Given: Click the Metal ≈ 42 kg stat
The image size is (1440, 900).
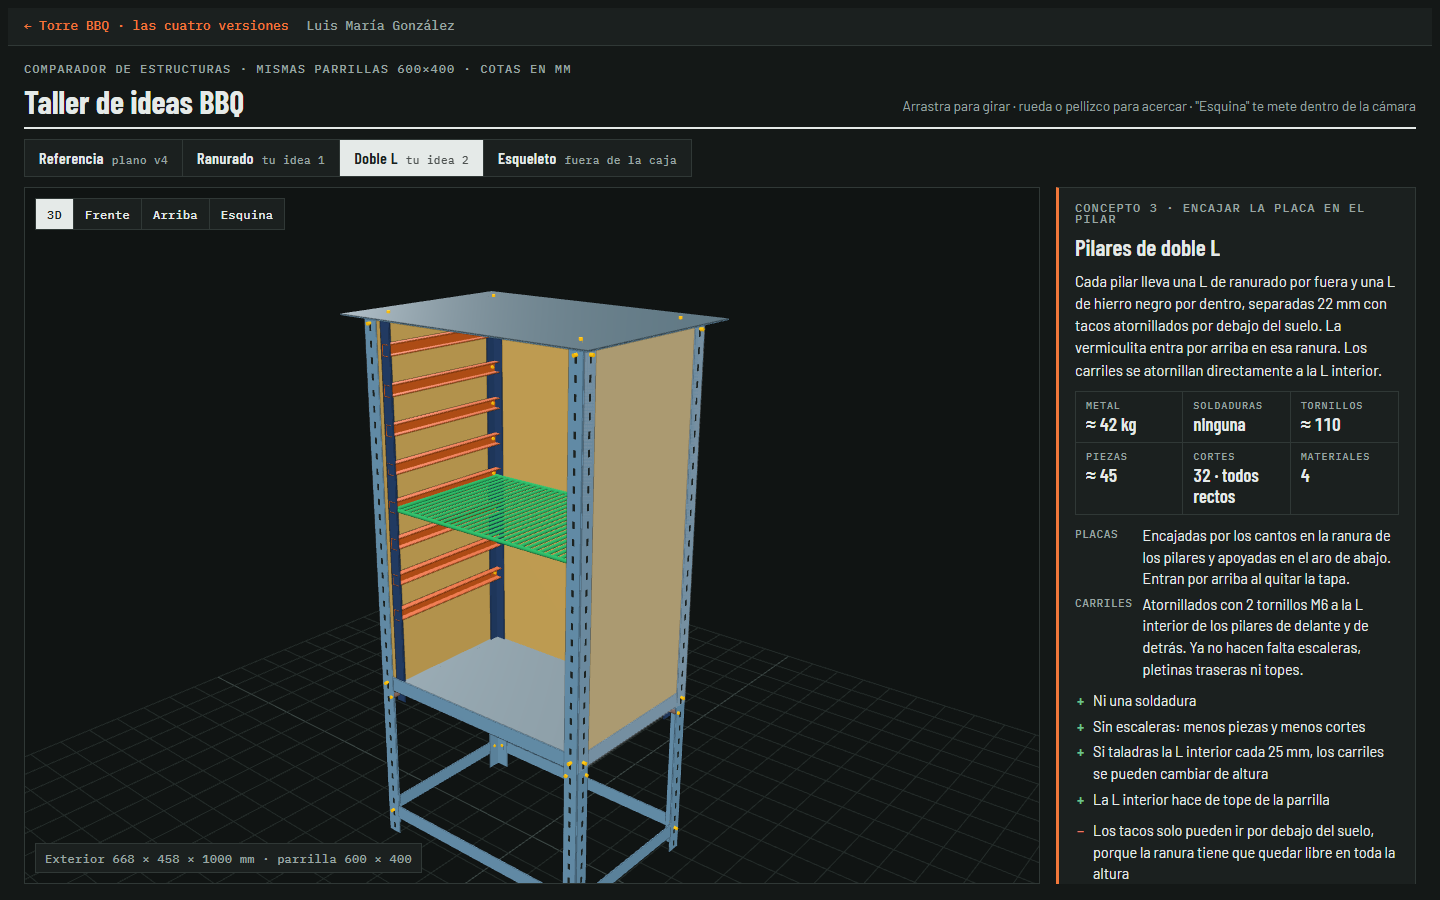Looking at the screenshot, I should coord(1129,417).
